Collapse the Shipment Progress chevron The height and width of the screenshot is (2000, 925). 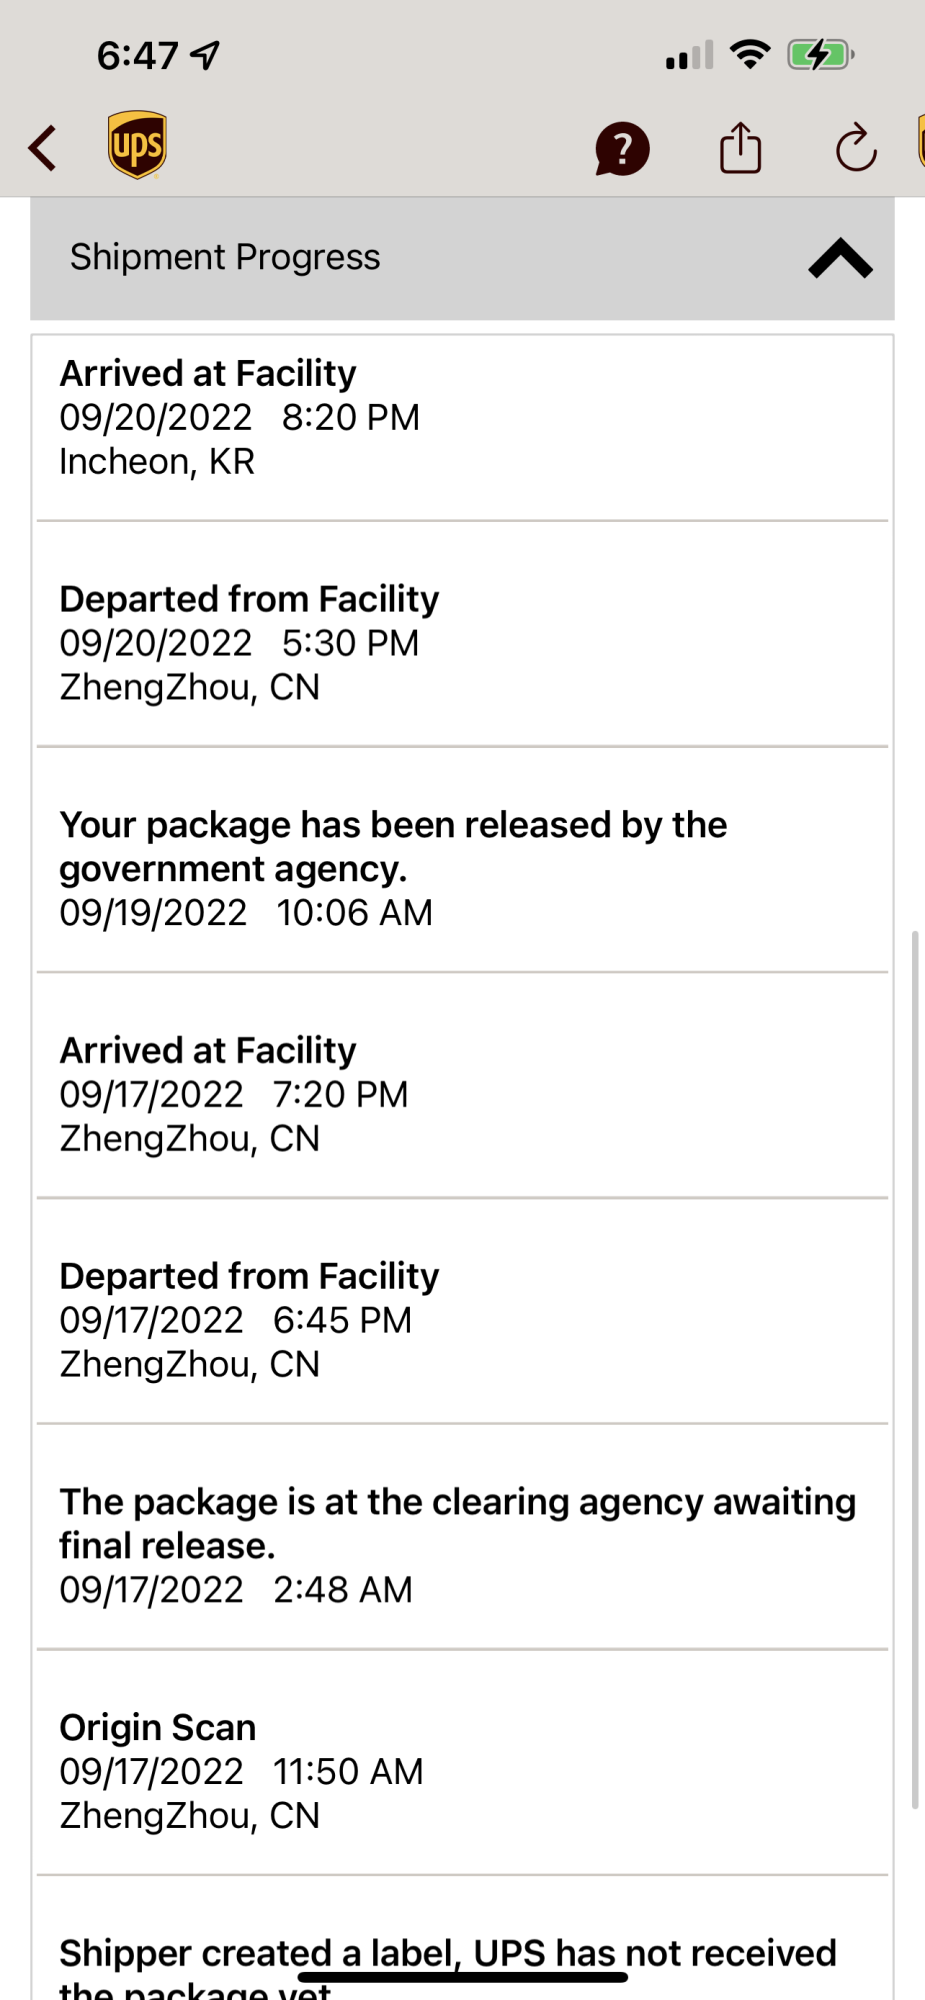click(840, 258)
